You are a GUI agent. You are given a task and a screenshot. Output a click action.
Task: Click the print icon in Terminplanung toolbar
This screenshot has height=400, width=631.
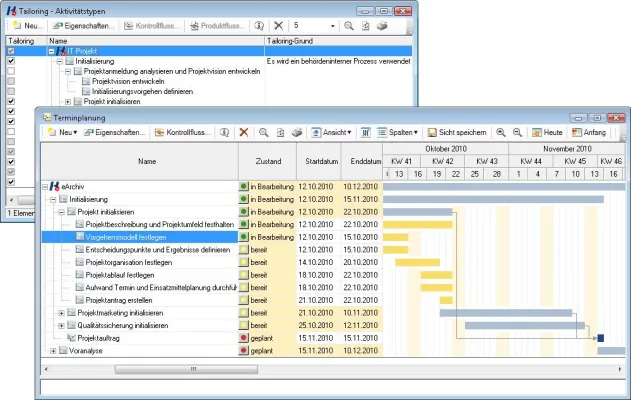point(296,132)
